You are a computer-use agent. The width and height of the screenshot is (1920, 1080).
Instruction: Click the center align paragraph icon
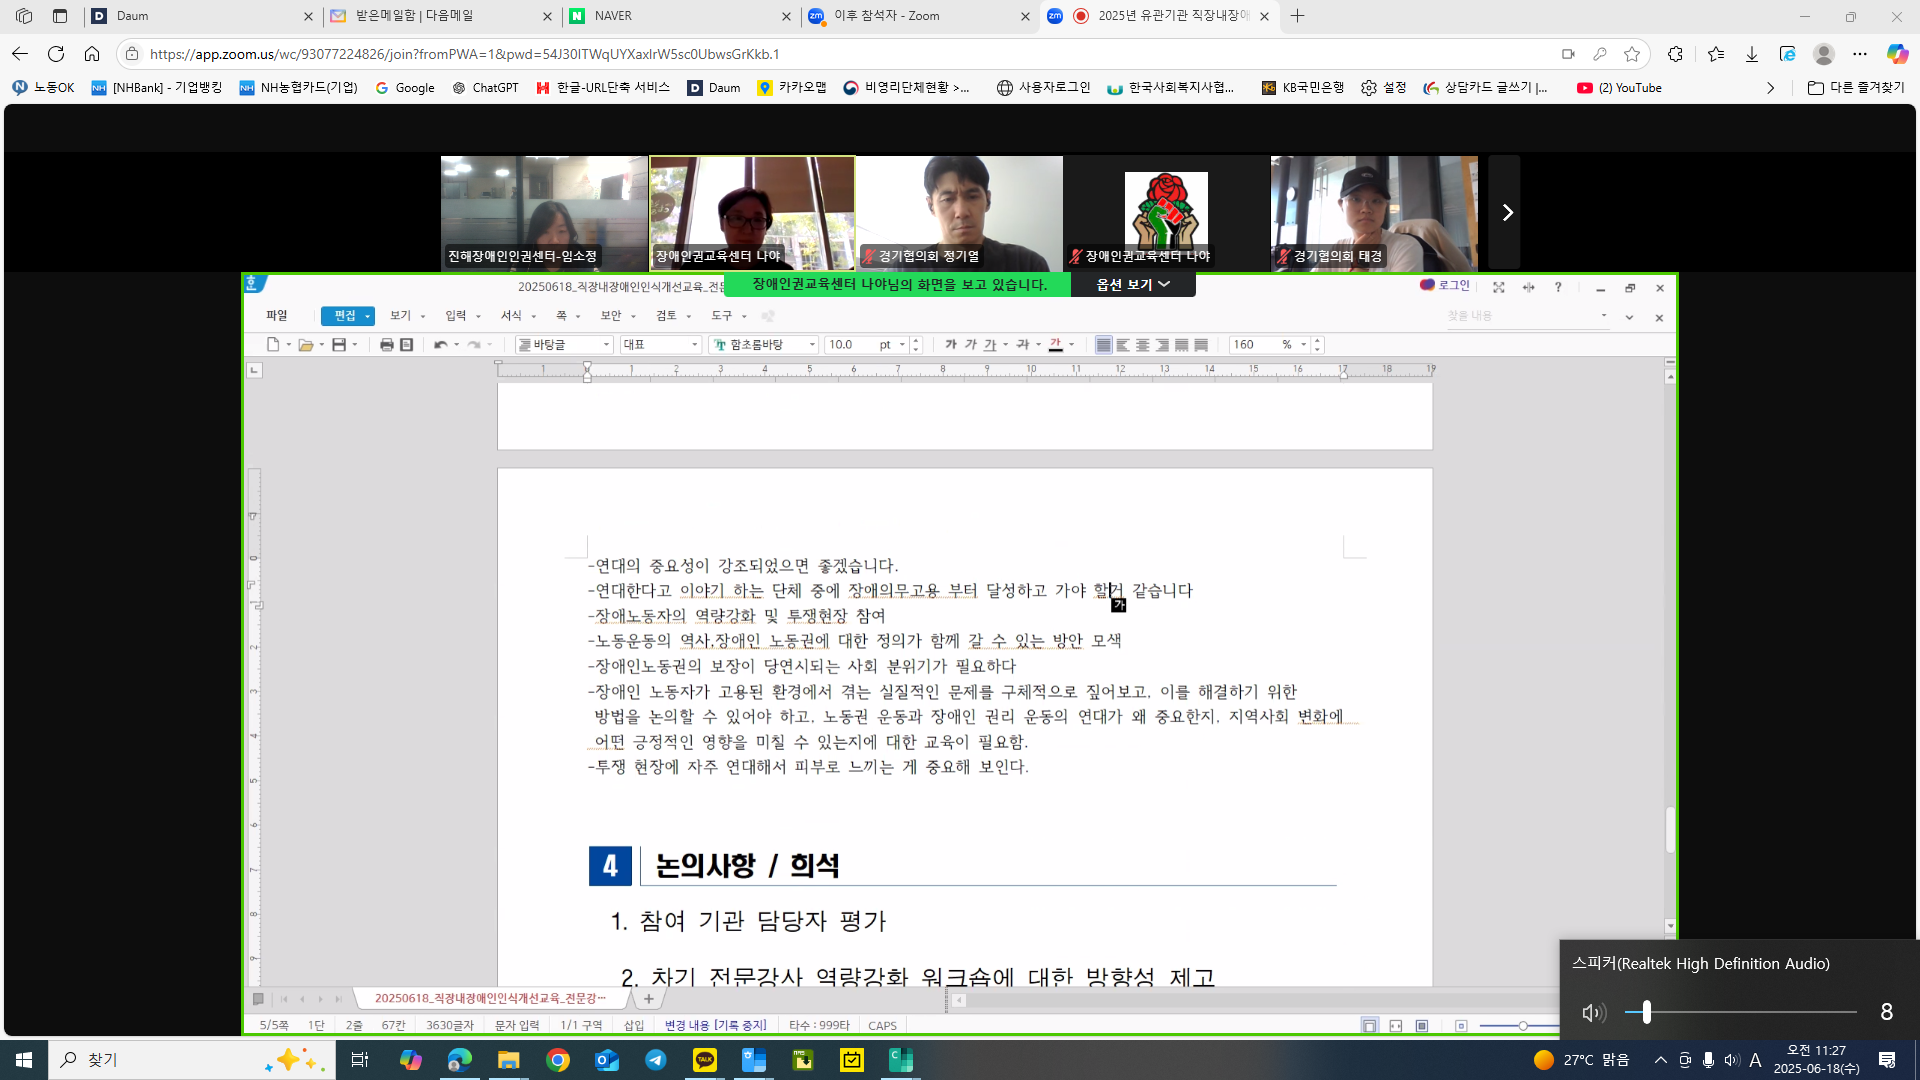pos(1142,345)
